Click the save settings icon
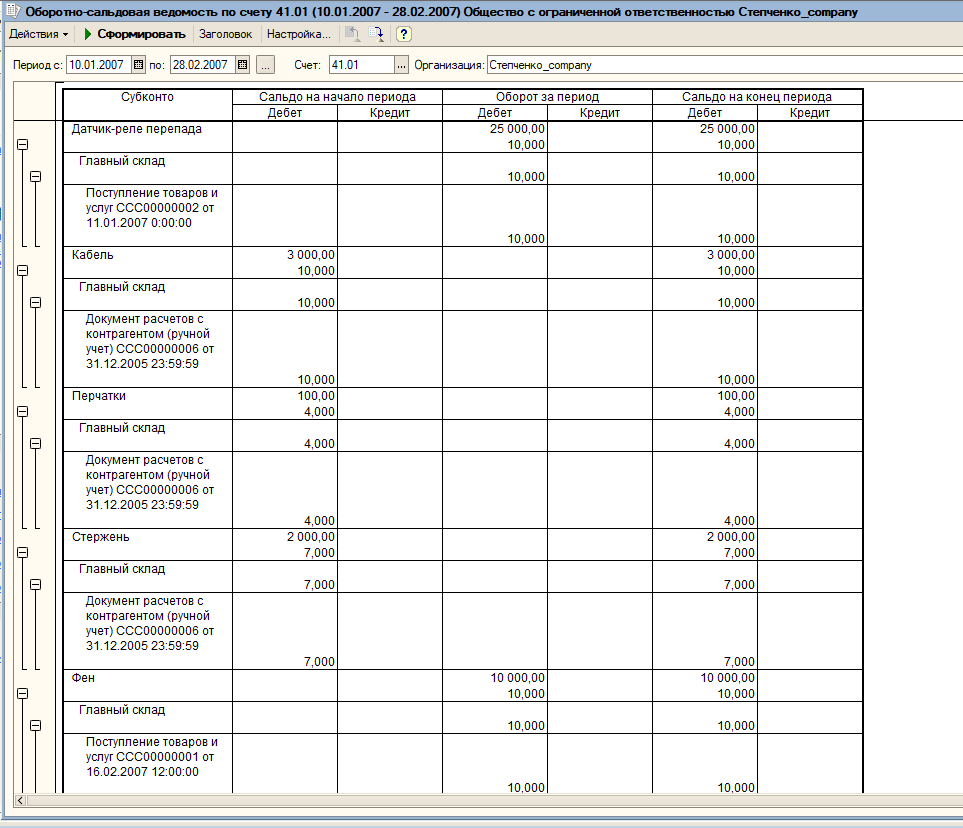Image resolution: width=963 pixels, height=828 pixels. [x=376, y=34]
